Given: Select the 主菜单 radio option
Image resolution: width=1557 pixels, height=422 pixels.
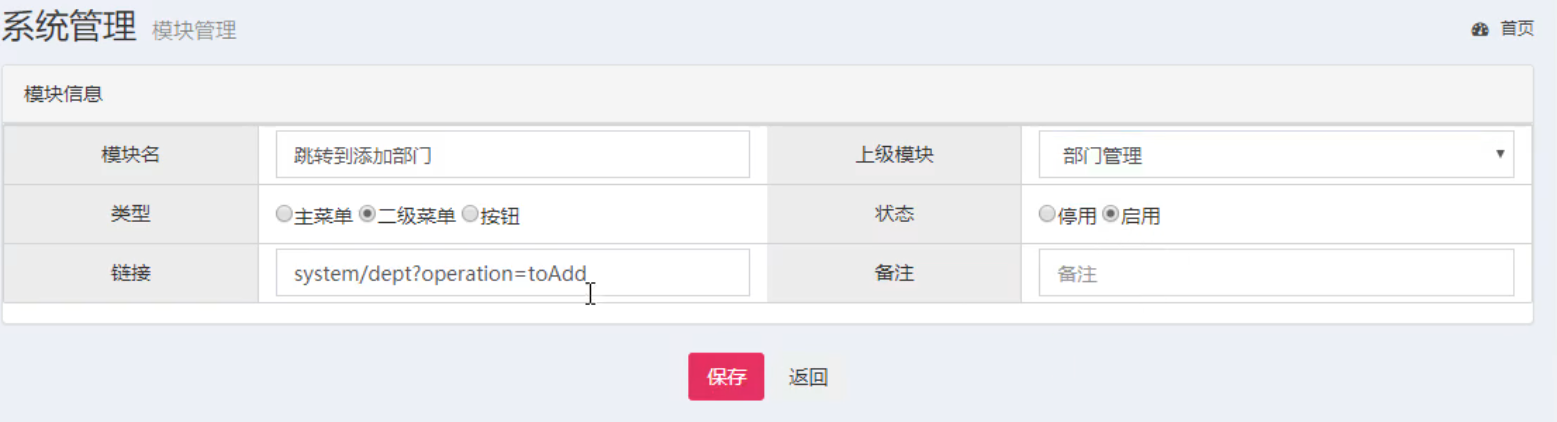Looking at the screenshot, I should [x=284, y=214].
